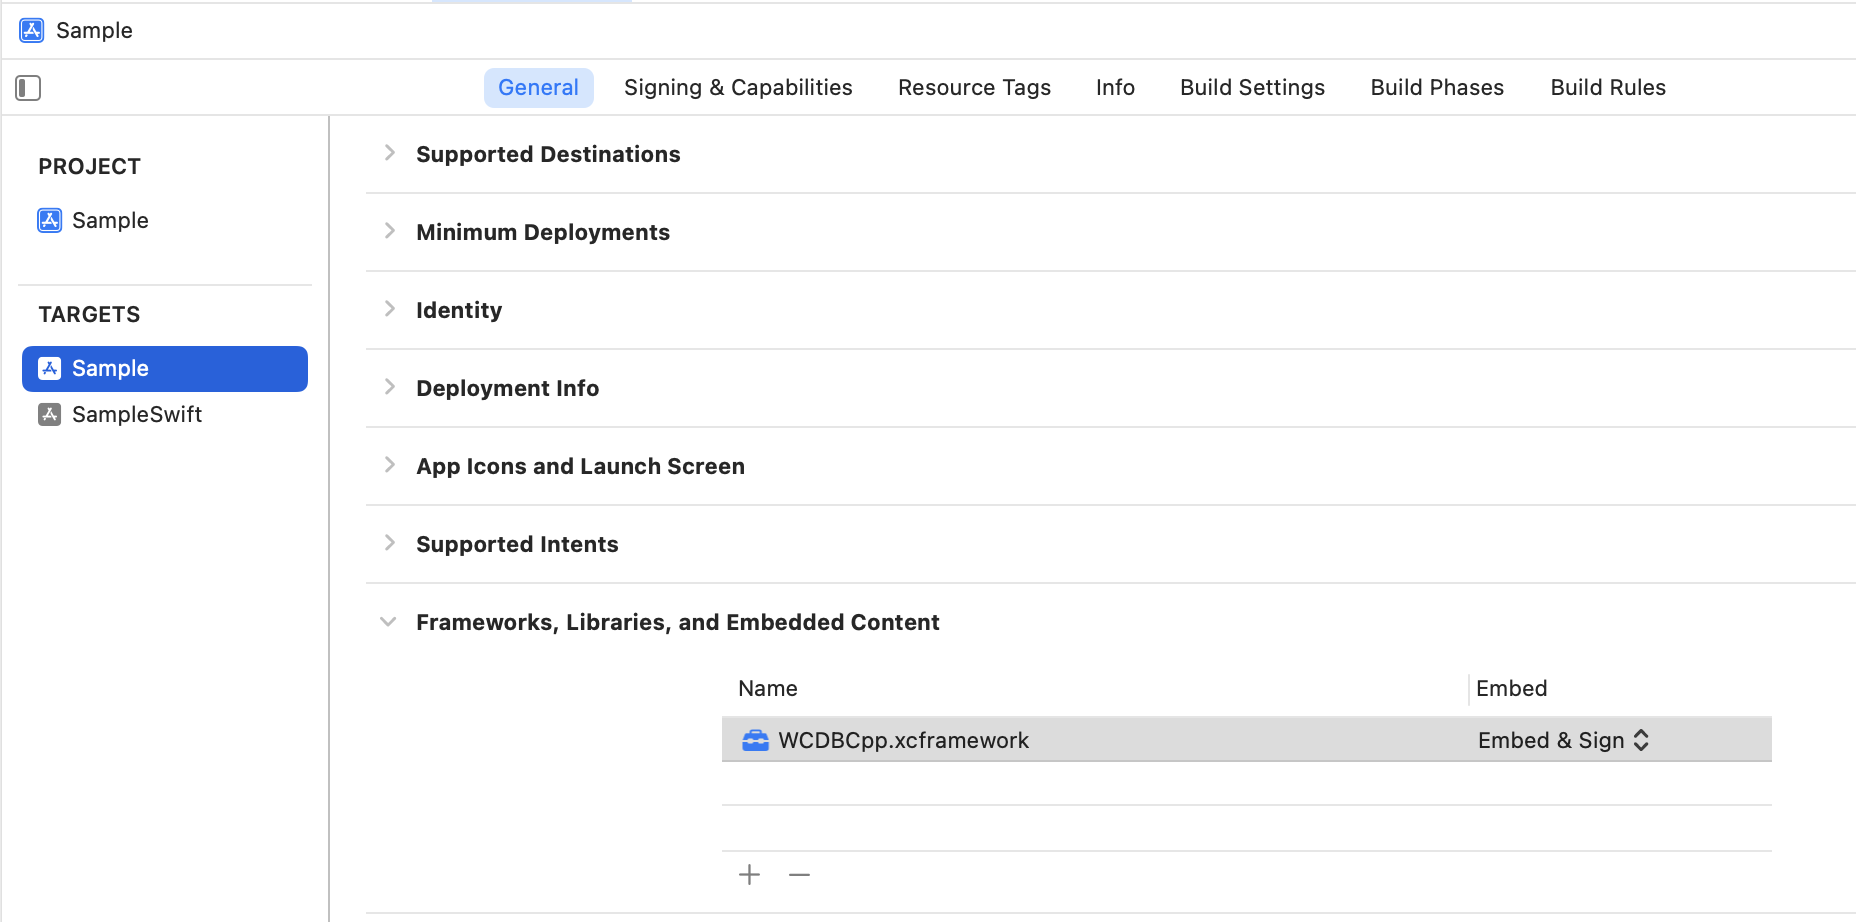Click the app icon of Sample target

click(50, 368)
